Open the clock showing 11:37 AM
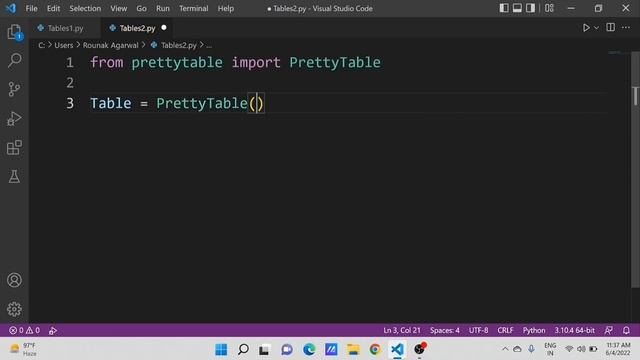The height and width of the screenshot is (360, 640). (618, 349)
